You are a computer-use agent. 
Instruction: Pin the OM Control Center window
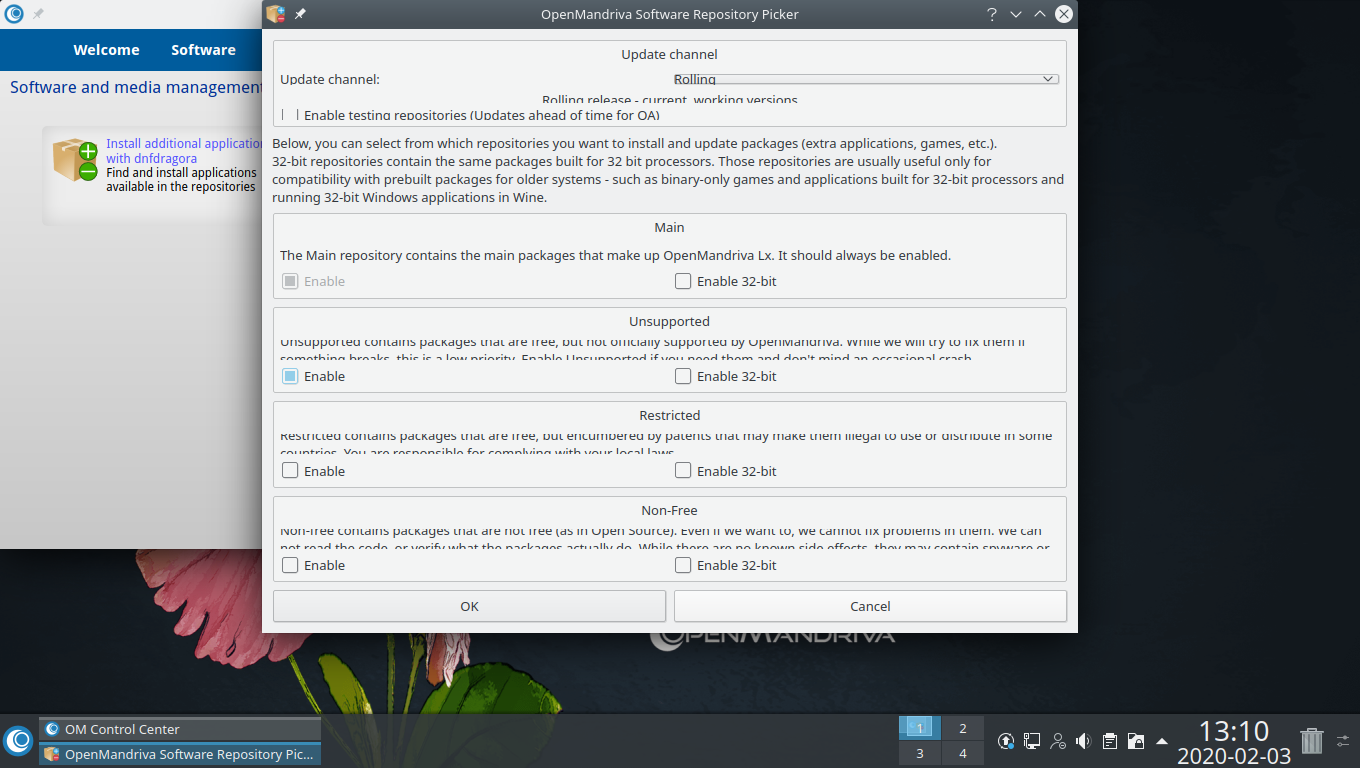(x=38, y=14)
